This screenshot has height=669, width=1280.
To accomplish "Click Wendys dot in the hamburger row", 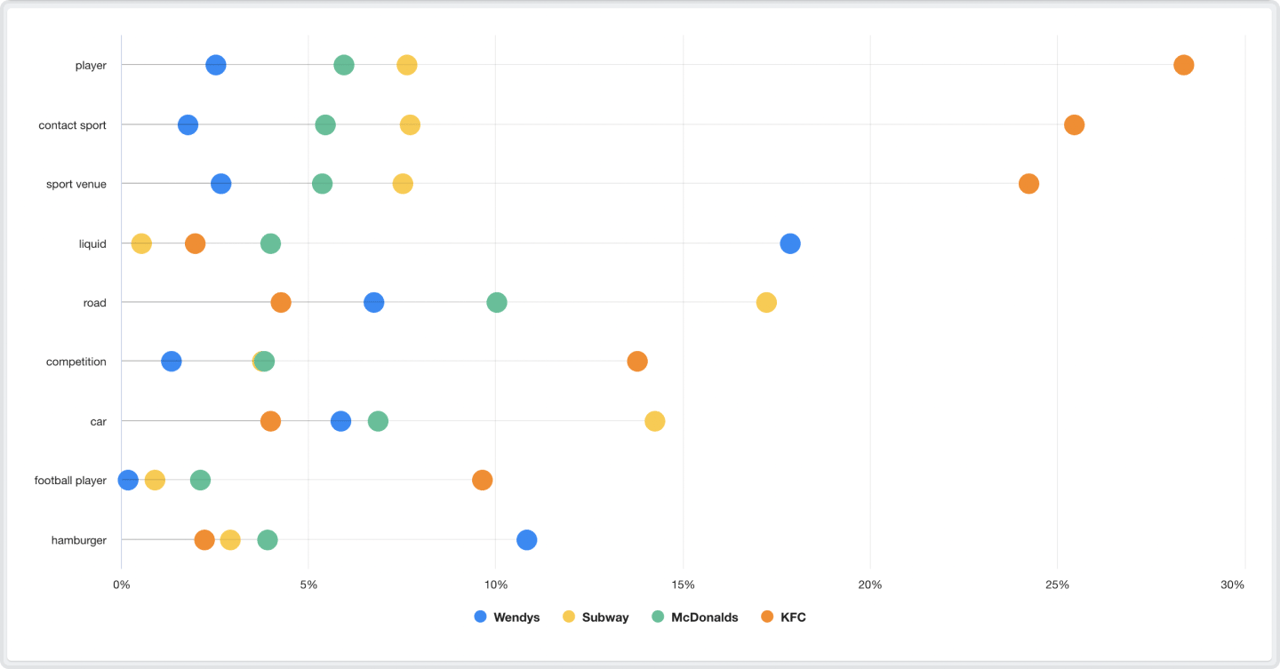I will [x=527, y=540].
